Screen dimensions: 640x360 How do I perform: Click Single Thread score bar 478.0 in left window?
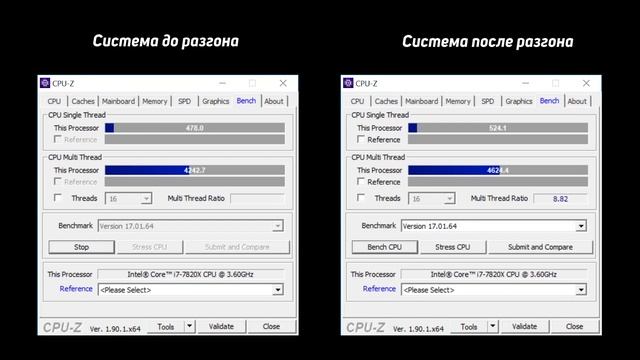coord(195,128)
